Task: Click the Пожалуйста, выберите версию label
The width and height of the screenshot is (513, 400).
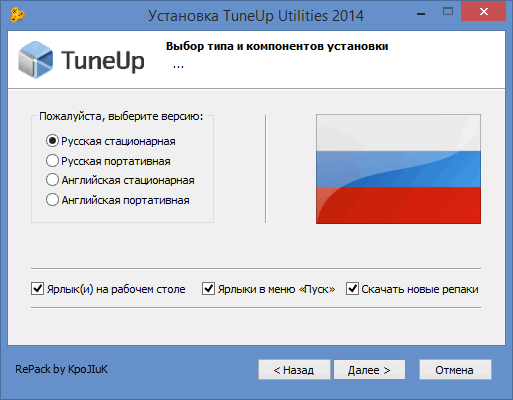Action: coord(121,116)
